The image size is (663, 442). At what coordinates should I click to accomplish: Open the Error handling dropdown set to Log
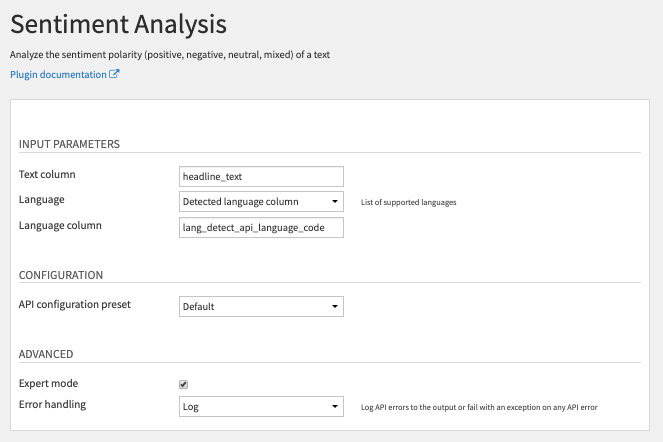(x=261, y=406)
